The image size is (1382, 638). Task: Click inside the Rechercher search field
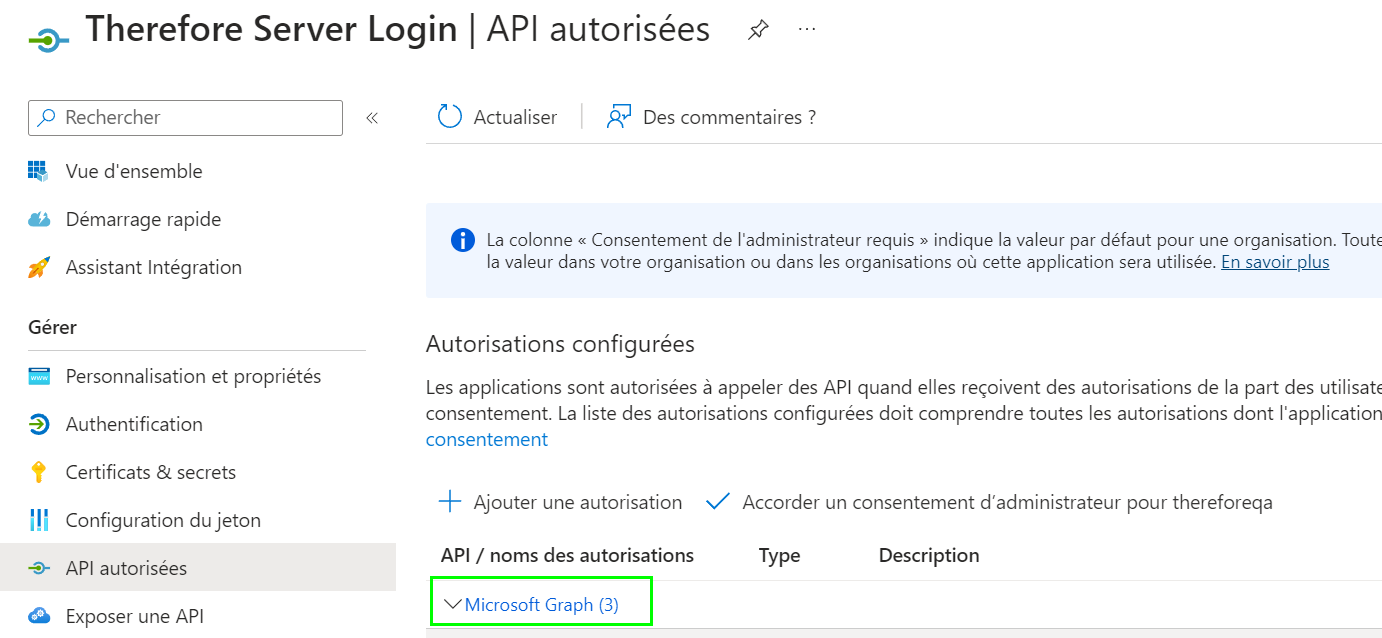185,117
